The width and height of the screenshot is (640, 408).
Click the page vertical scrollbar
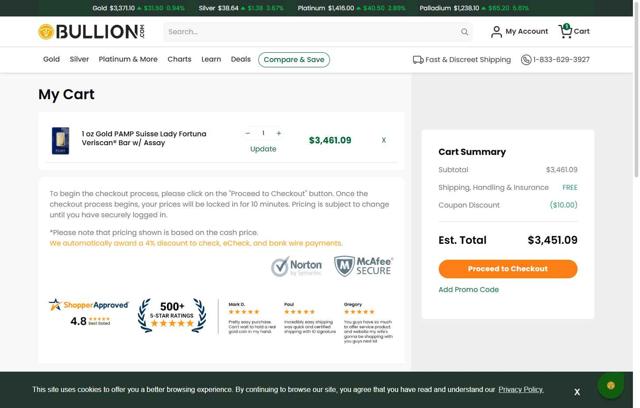[636, 89]
